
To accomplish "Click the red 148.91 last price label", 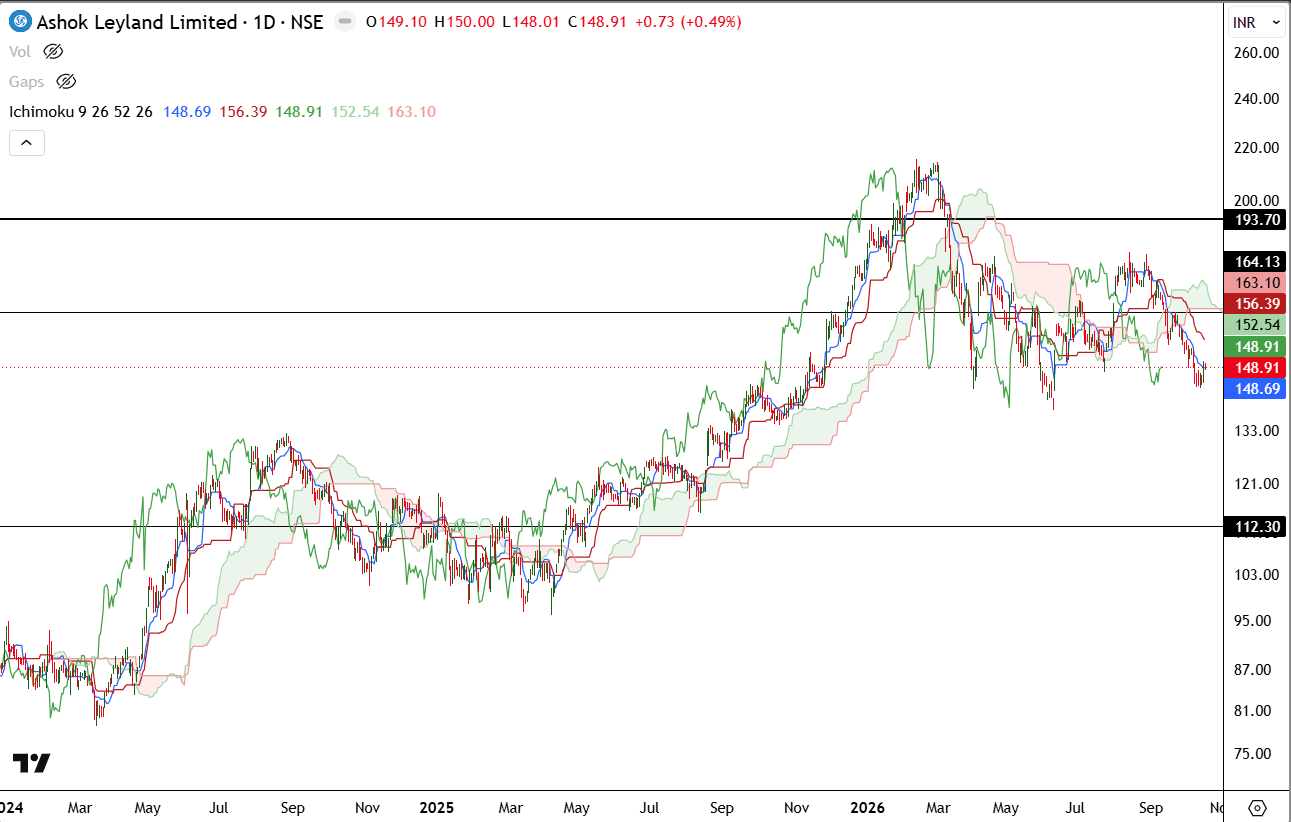I will [1257, 367].
